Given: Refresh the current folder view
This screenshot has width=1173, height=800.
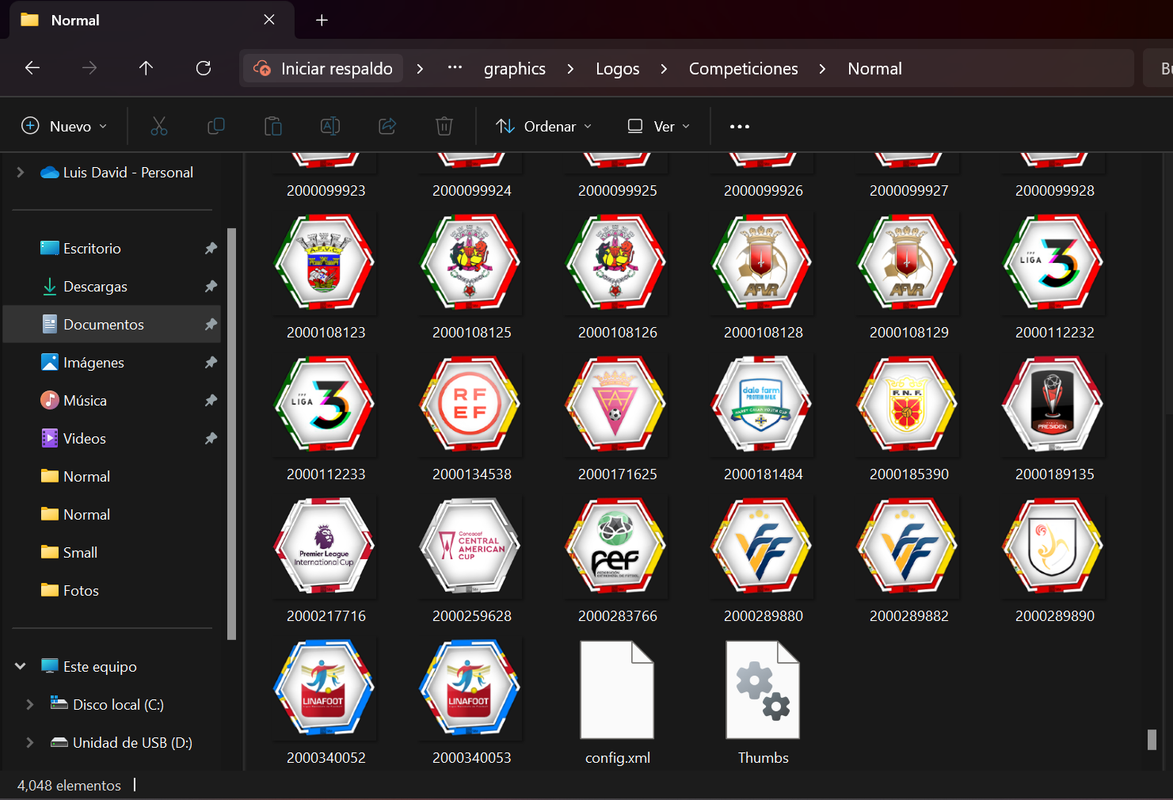Looking at the screenshot, I should click(x=203, y=68).
